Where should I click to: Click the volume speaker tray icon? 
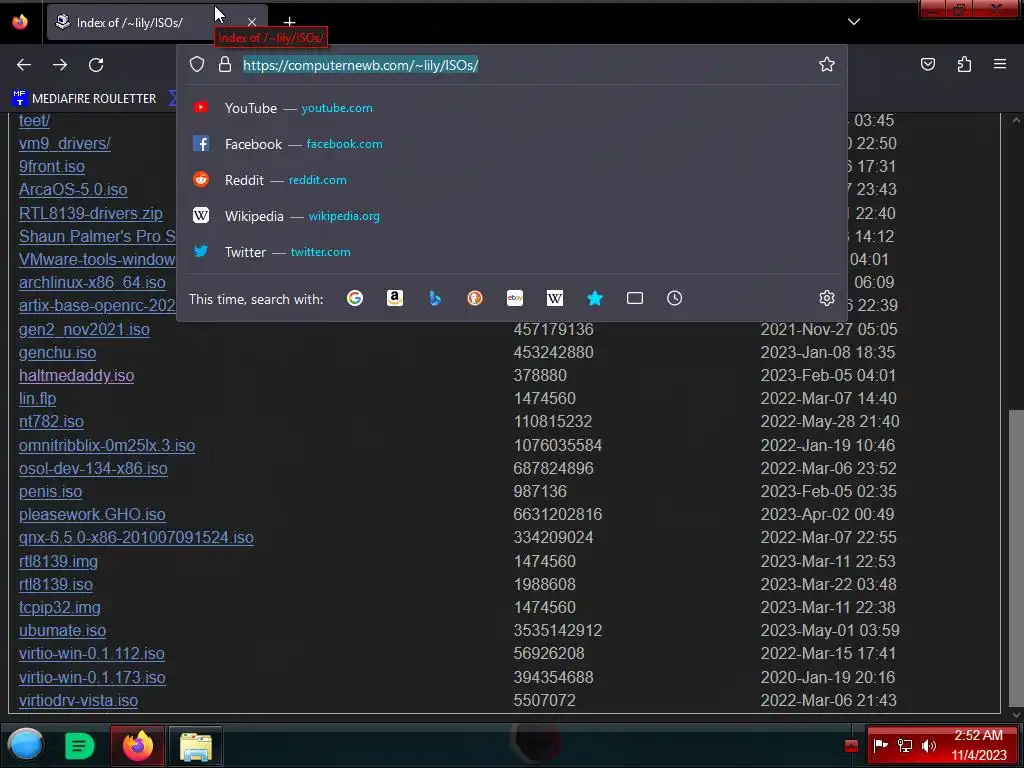[928, 745]
